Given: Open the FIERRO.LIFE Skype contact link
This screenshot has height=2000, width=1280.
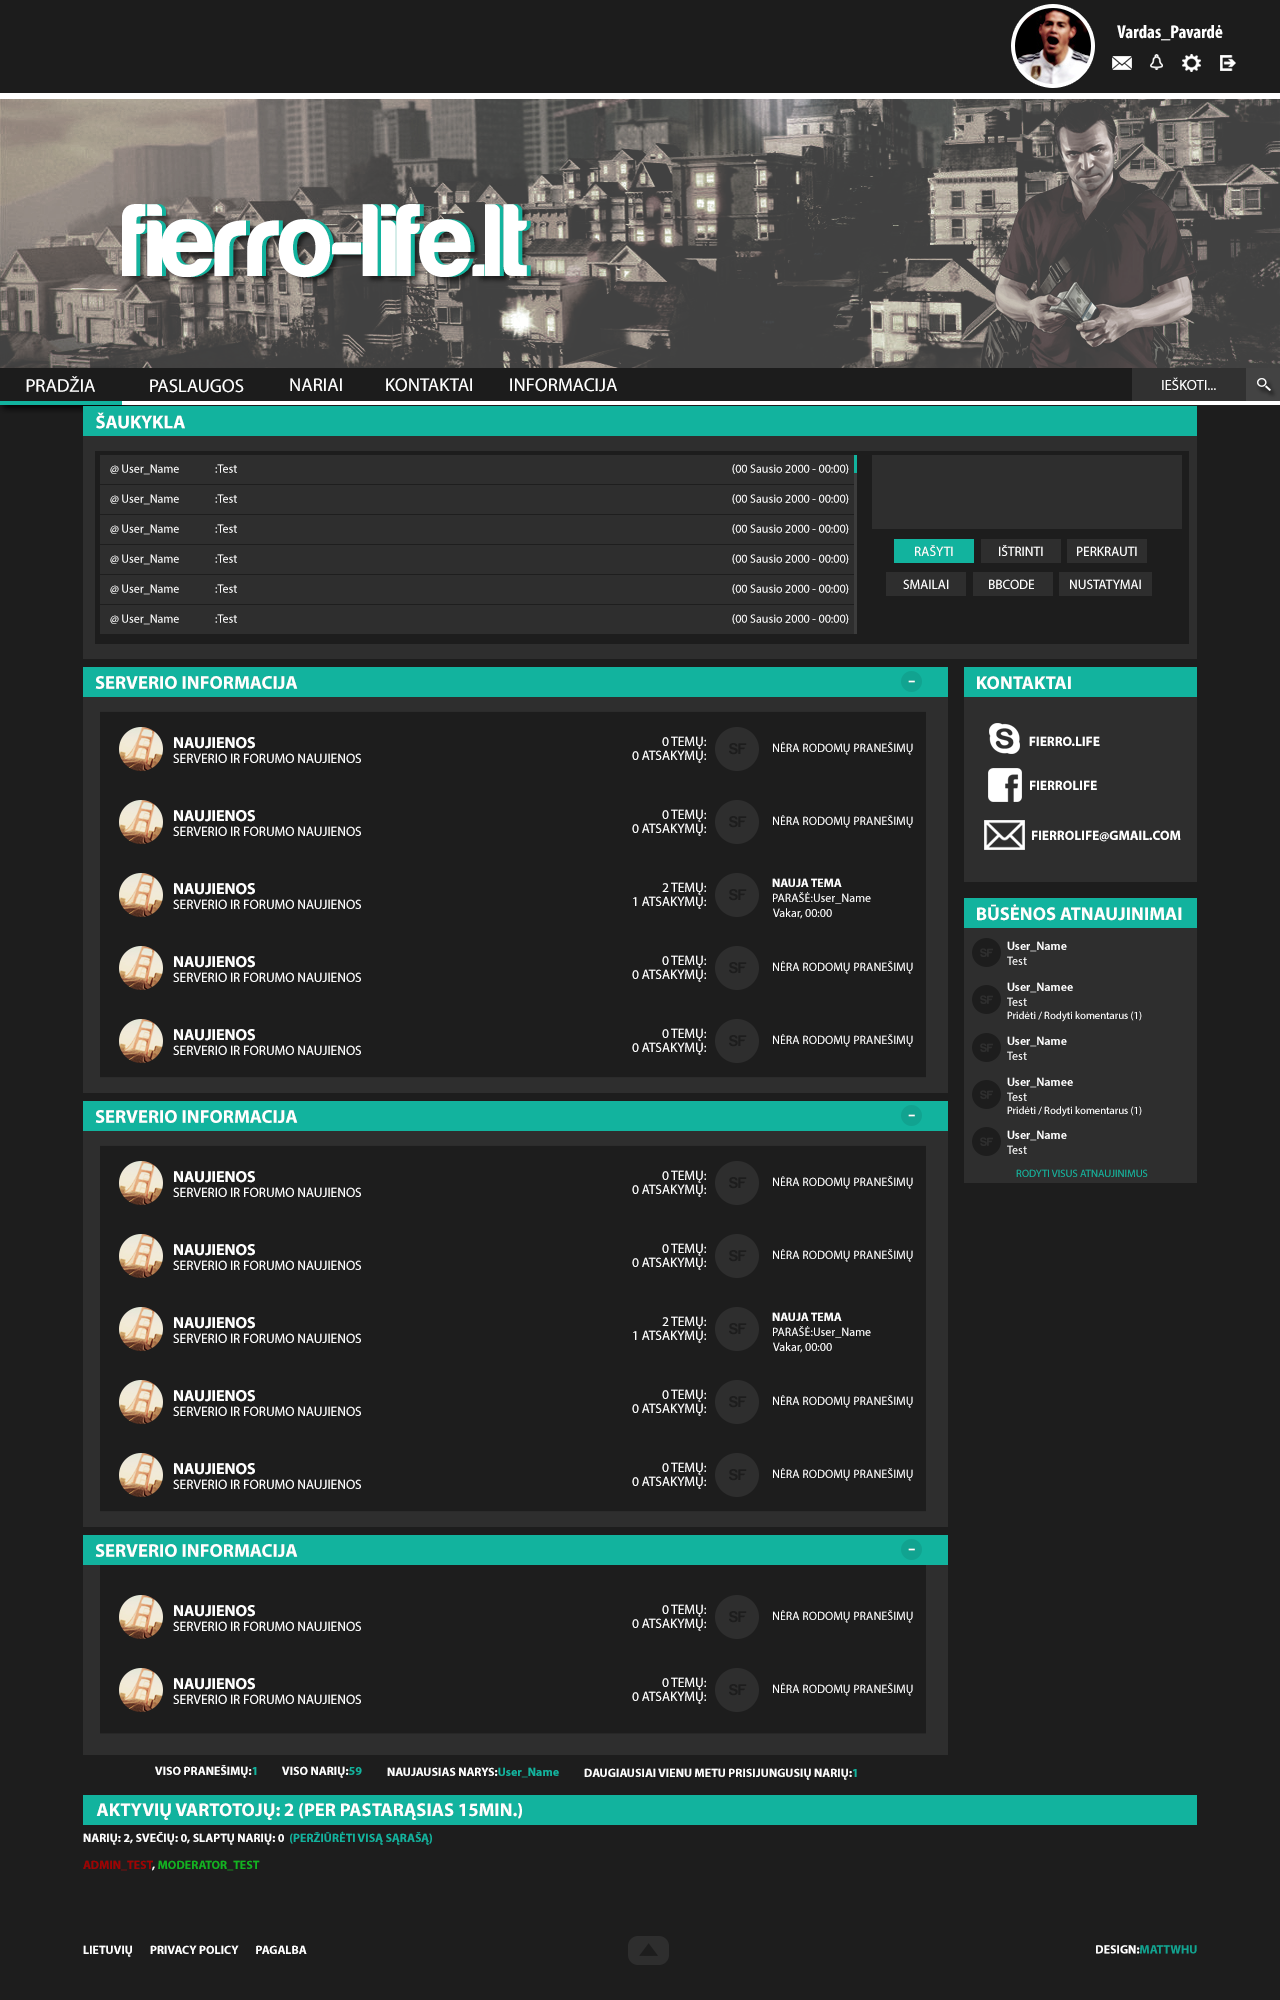Looking at the screenshot, I should [x=1064, y=741].
